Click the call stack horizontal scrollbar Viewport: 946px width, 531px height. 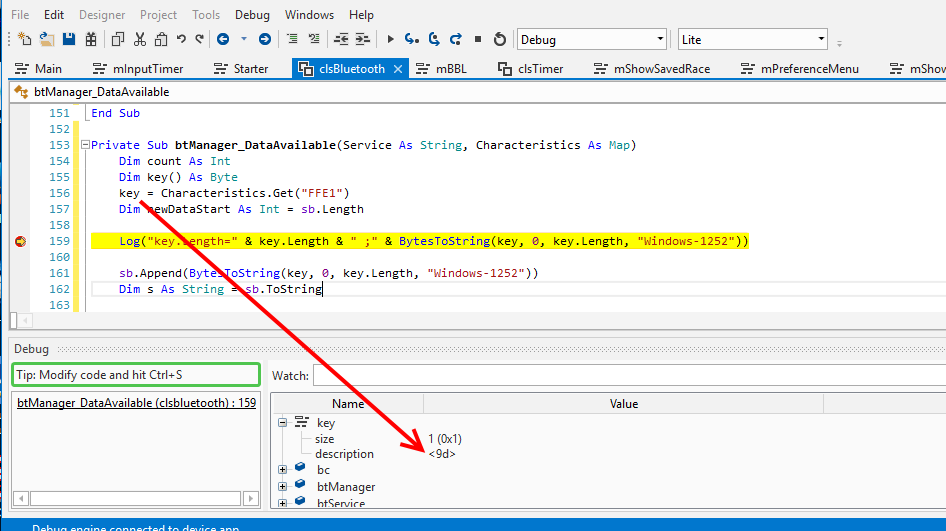coord(136,497)
